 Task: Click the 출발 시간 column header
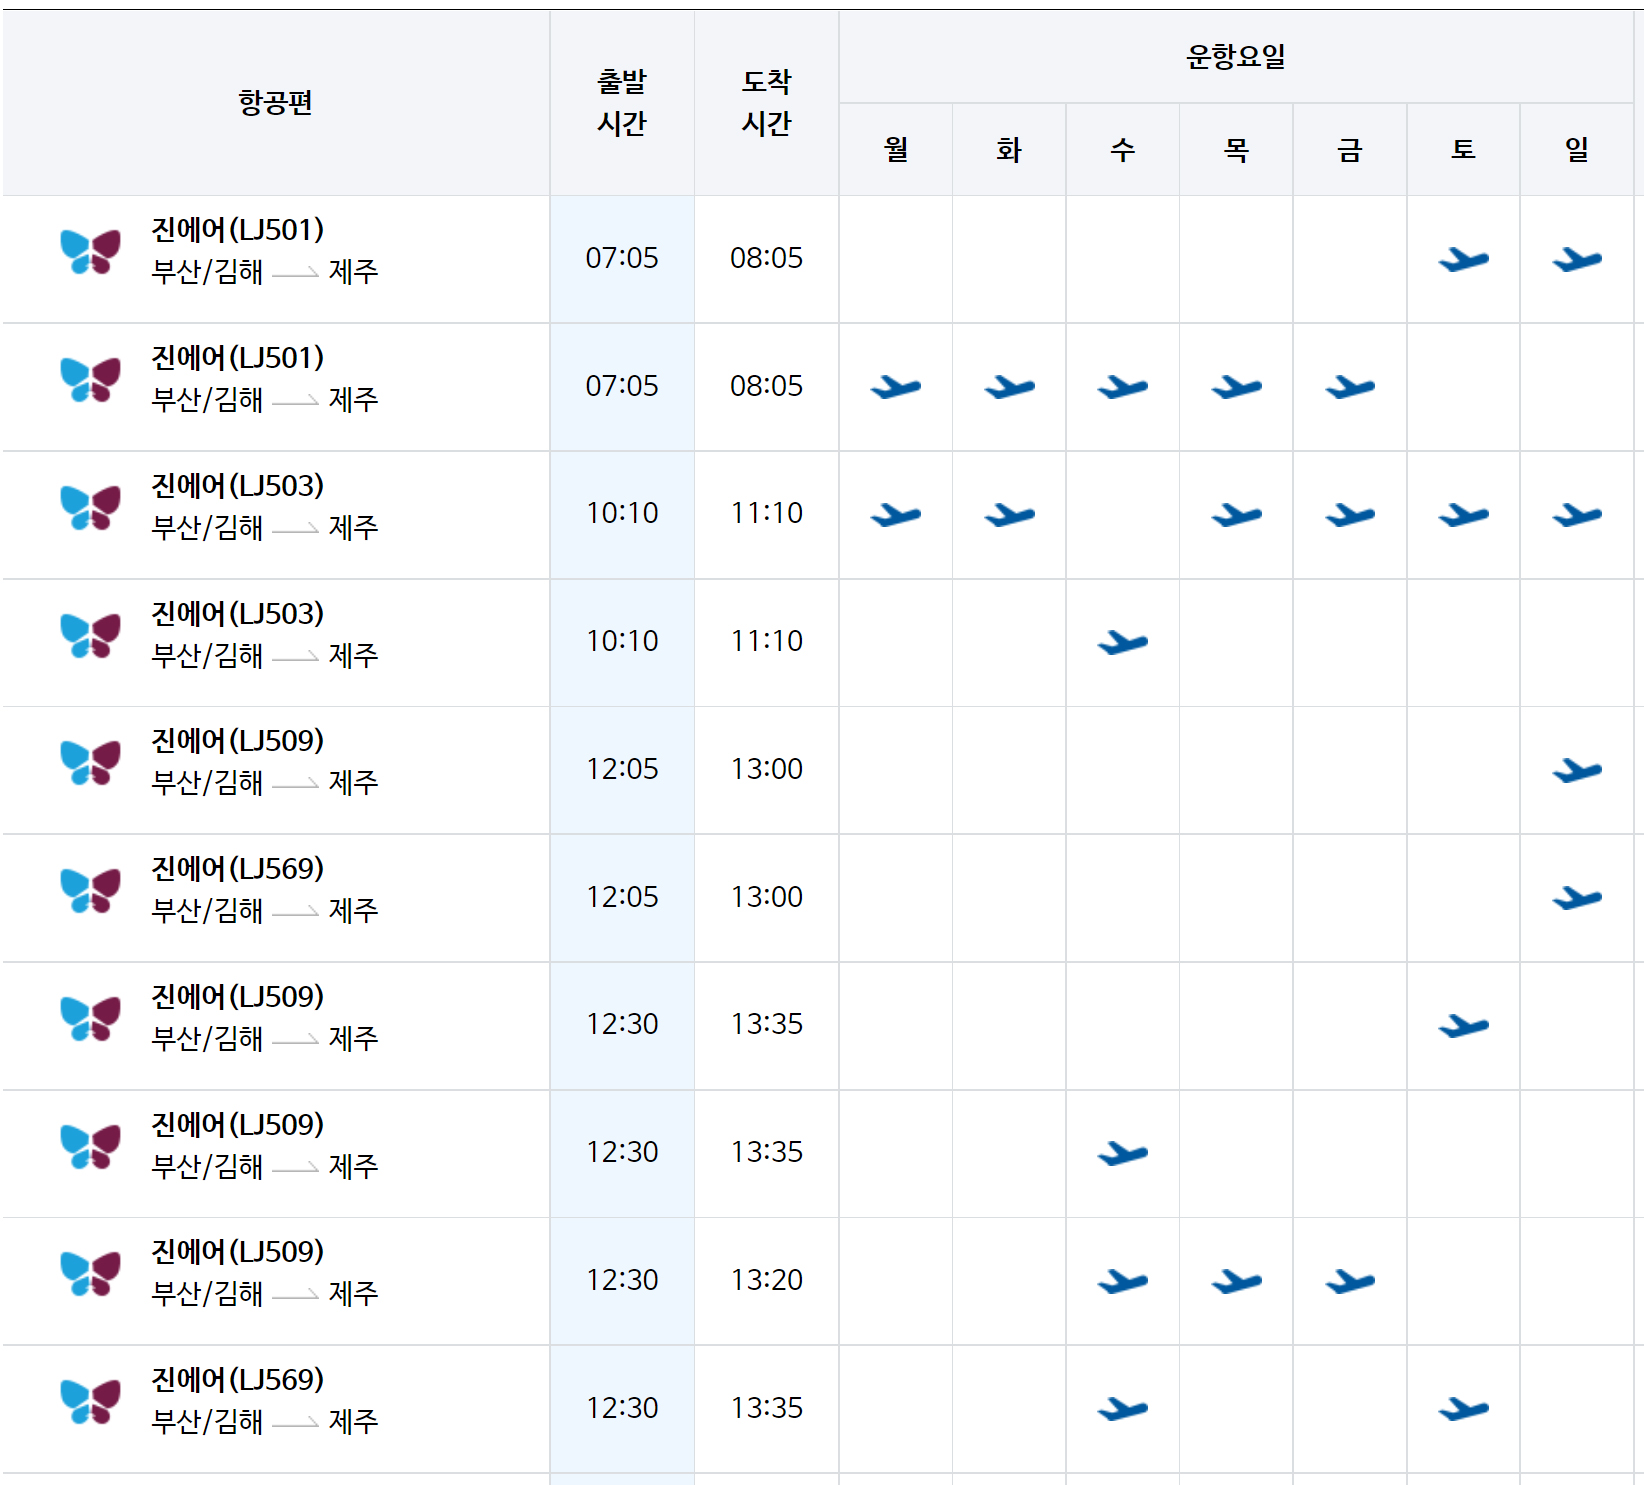click(622, 102)
